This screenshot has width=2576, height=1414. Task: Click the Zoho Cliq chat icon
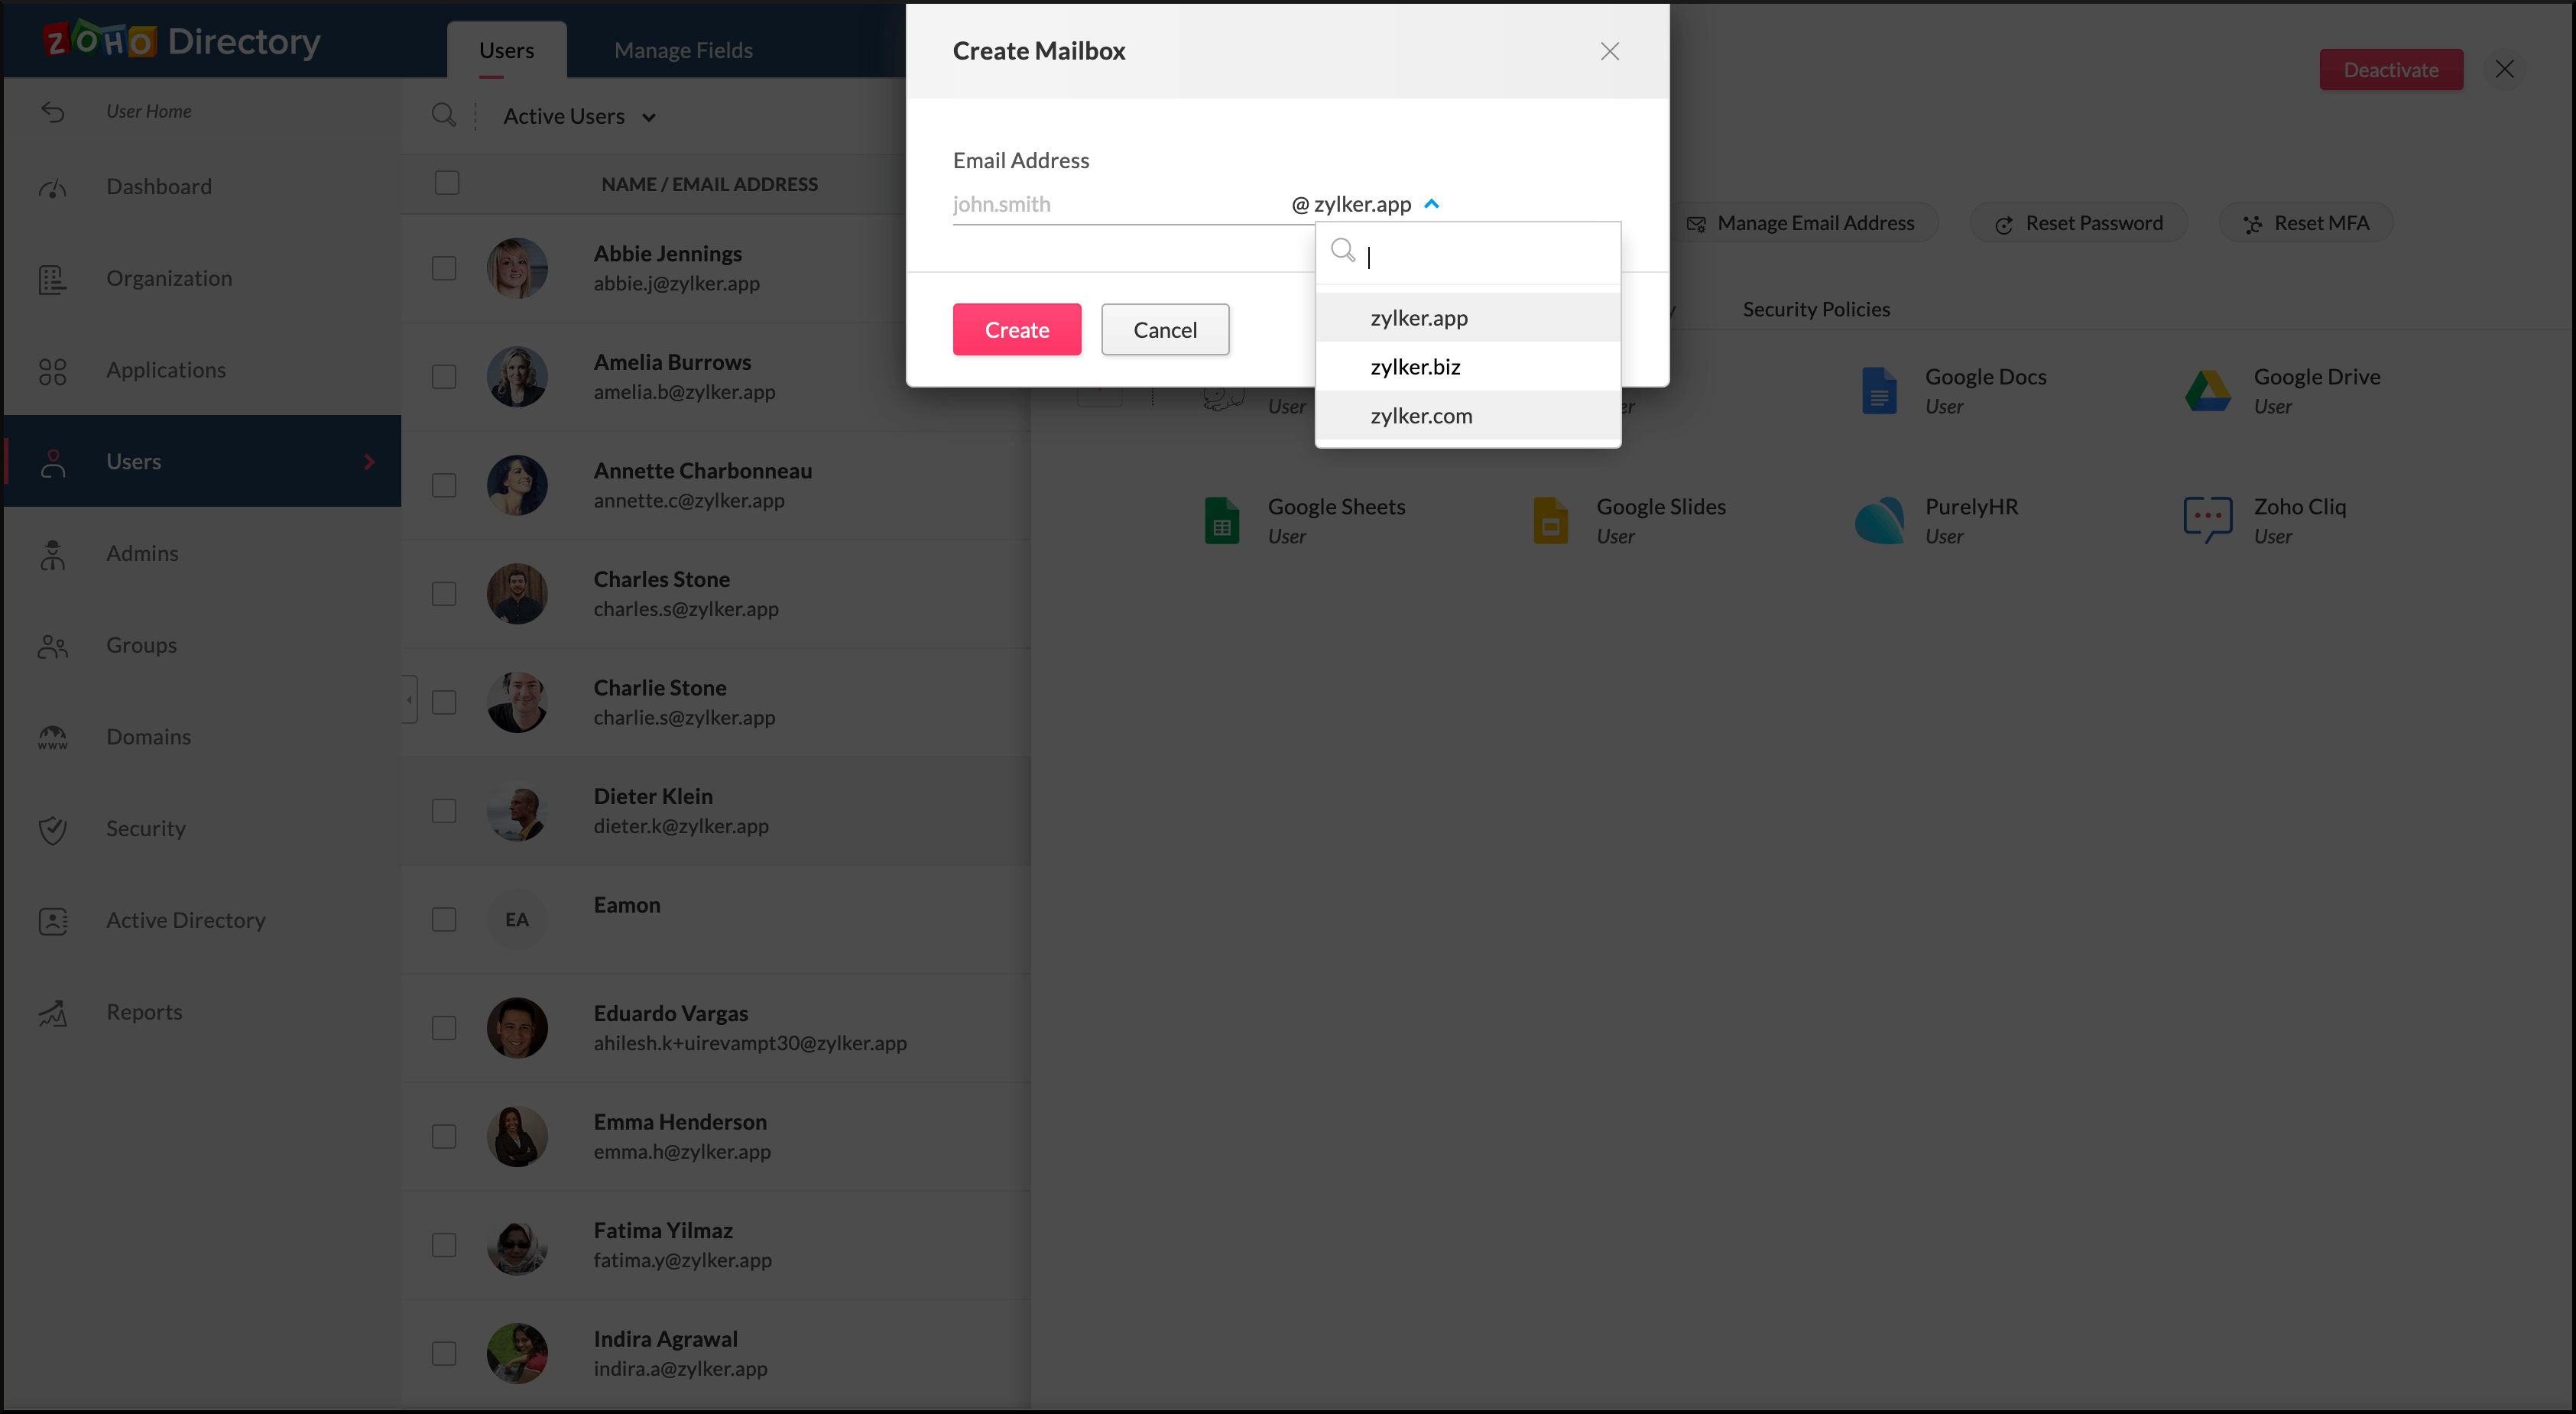click(2207, 520)
